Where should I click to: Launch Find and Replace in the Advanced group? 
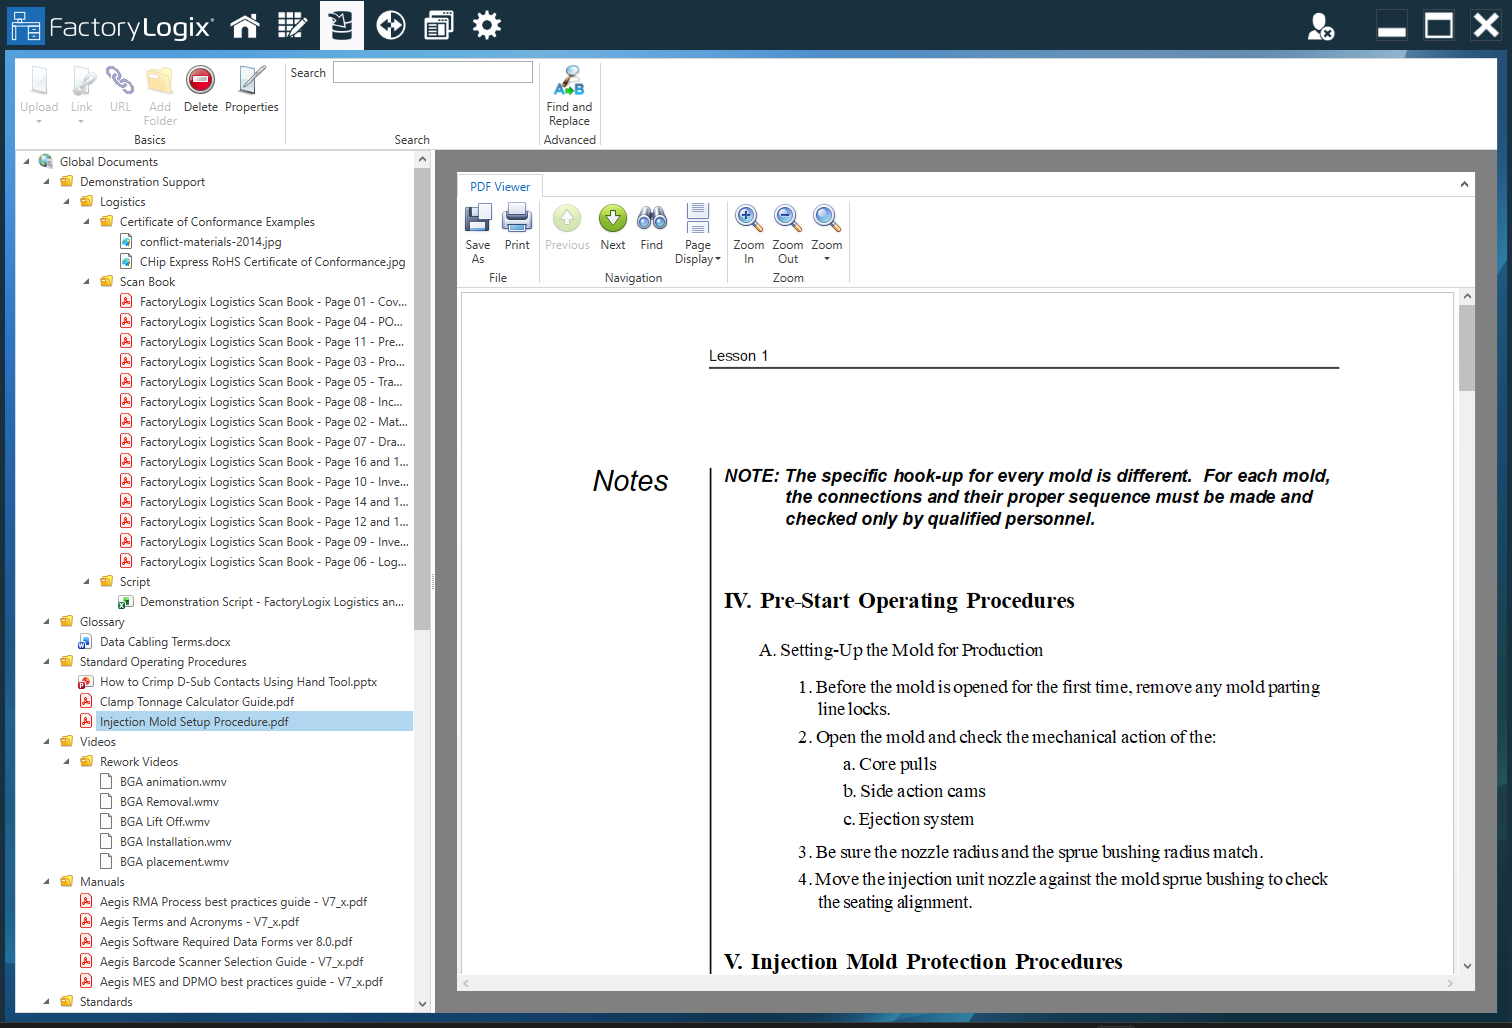tap(569, 95)
